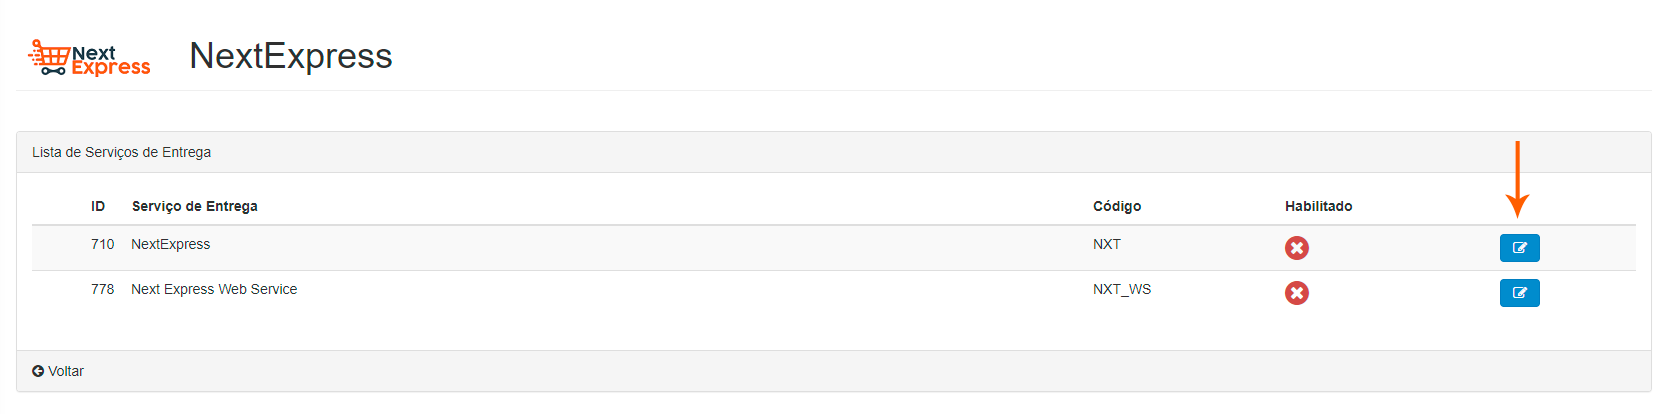Click the Next Express shopping cart logo
This screenshot has width=1671, height=414.
coord(89,58)
